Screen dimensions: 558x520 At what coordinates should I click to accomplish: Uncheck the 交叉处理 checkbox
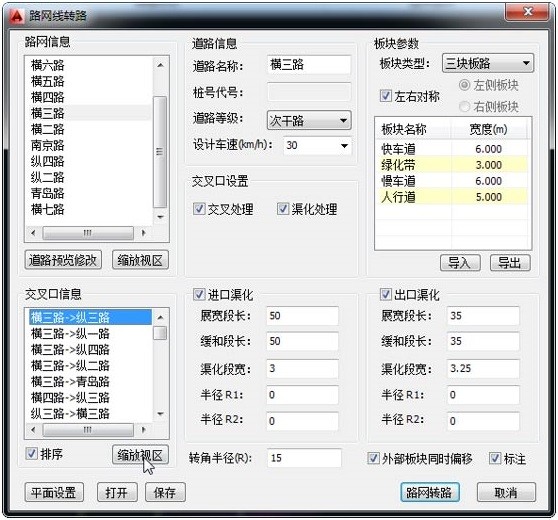pyautogui.click(x=199, y=209)
